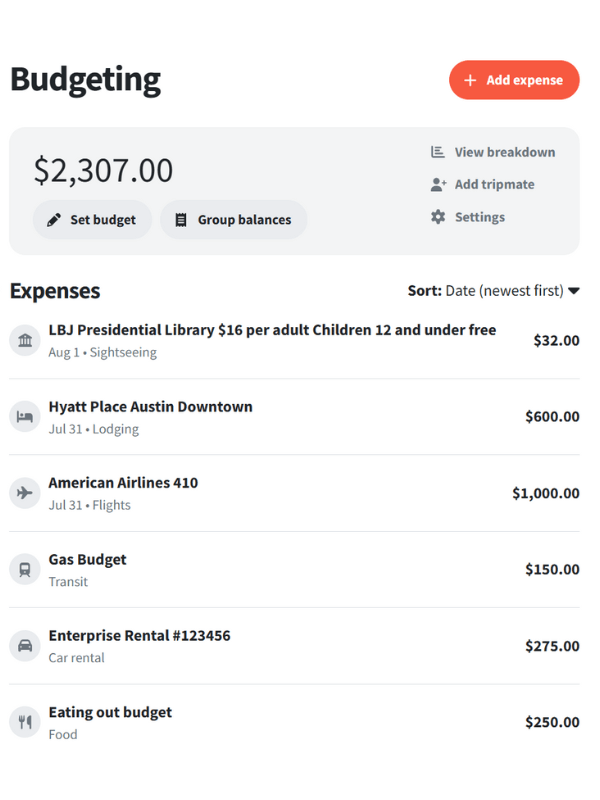Open the Hyatt Place Austin Downtown expense
This screenshot has width=600, height=800.
point(150,407)
